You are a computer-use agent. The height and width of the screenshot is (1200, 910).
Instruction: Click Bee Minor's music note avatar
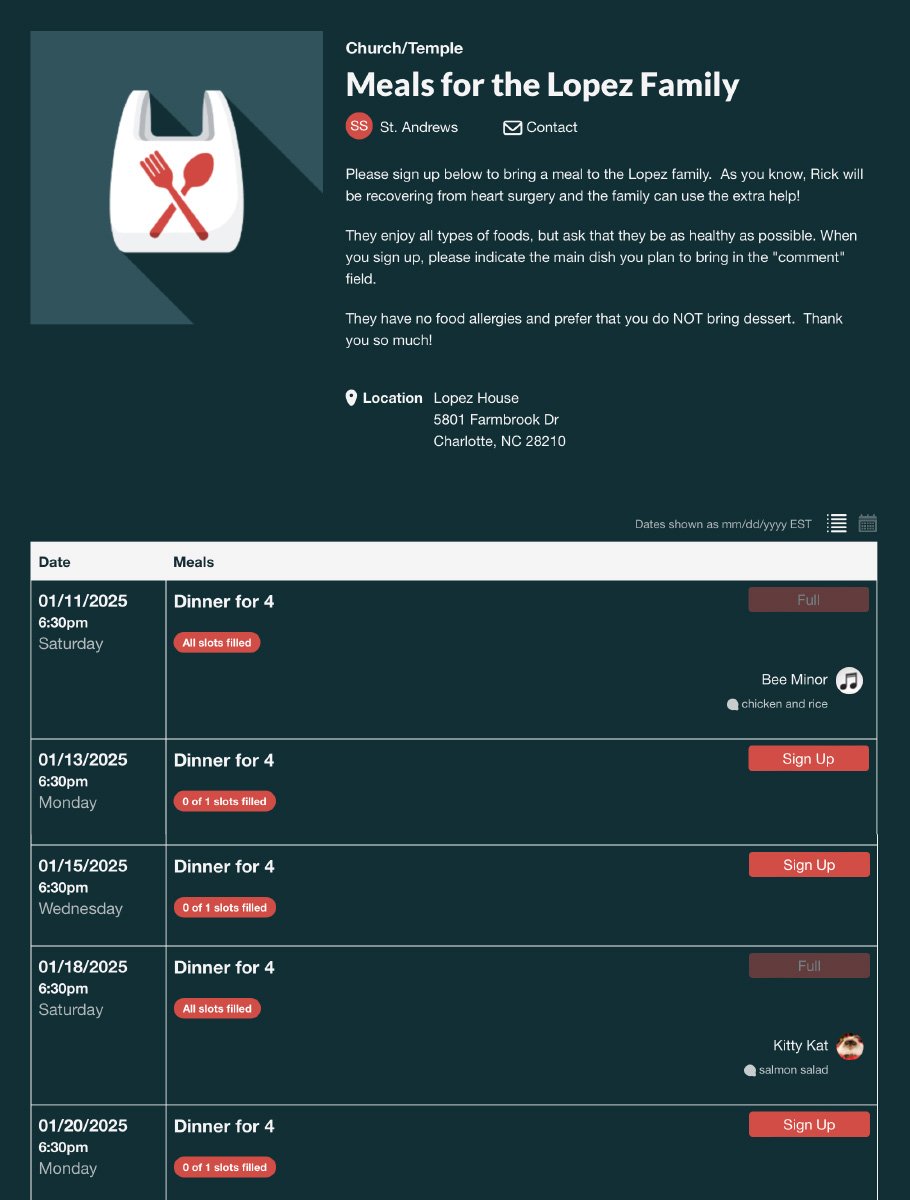click(x=849, y=680)
